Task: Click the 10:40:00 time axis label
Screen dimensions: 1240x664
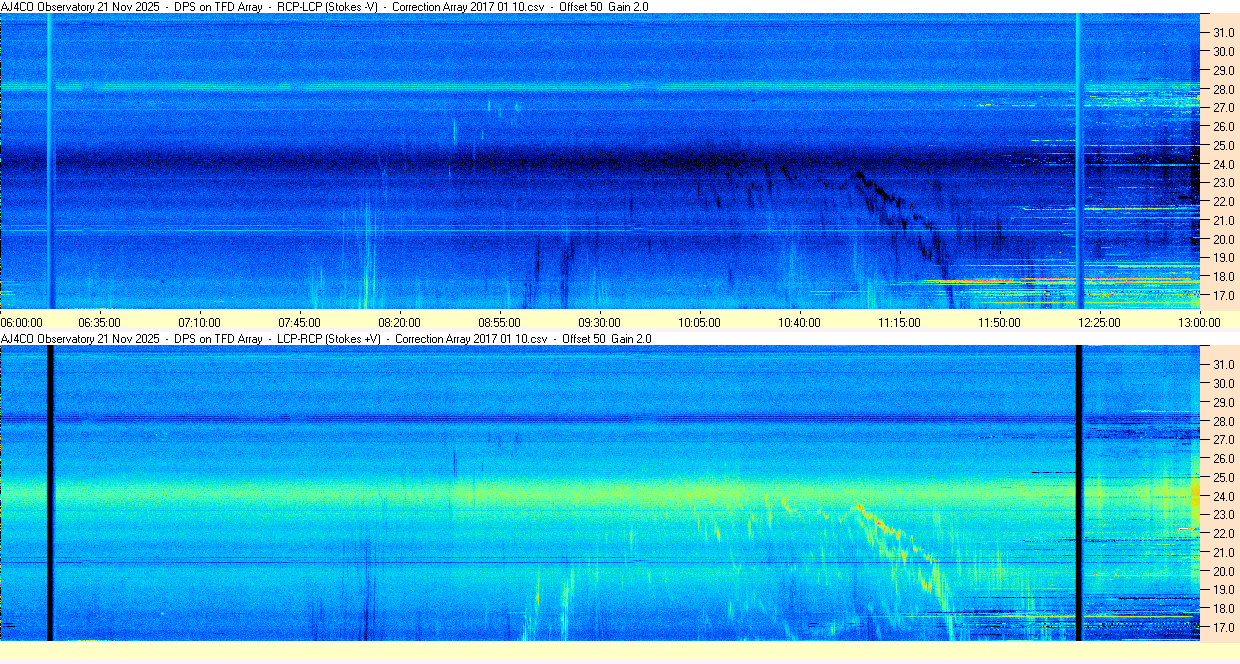Action: pos(799,323)
